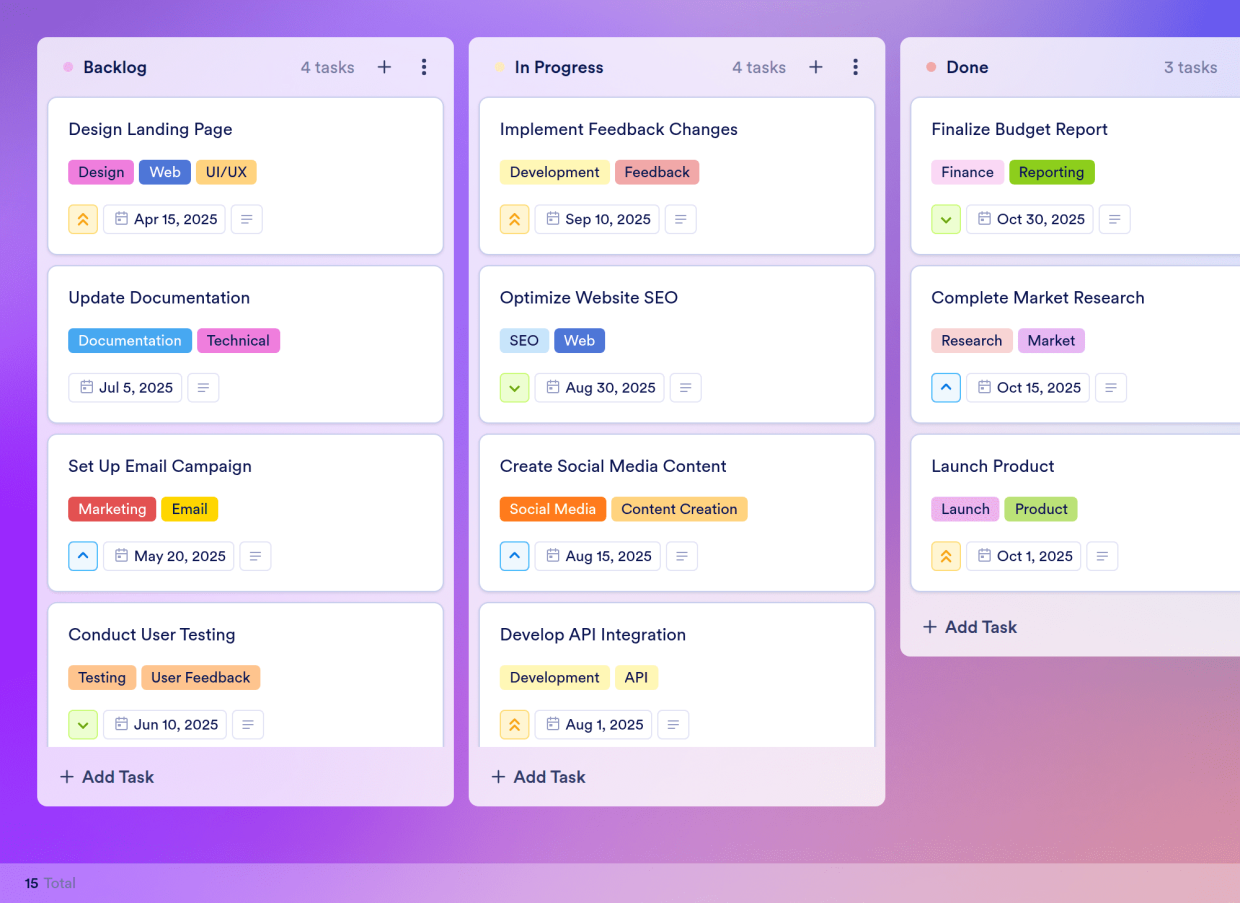This screenshot has height=903, width=1240.
Task: Open Jun 10, 2025 due date picker
Action: tap(165, 724)
